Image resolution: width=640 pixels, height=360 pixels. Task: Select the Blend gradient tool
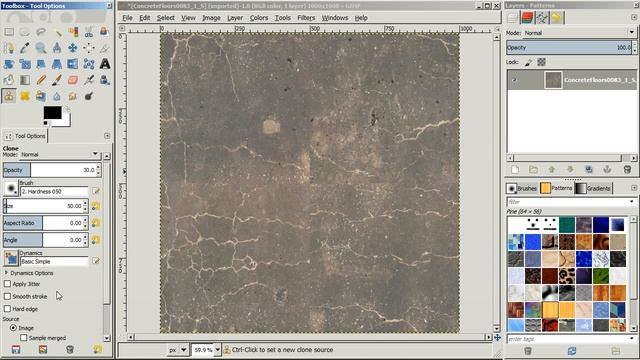click(25, 80)
